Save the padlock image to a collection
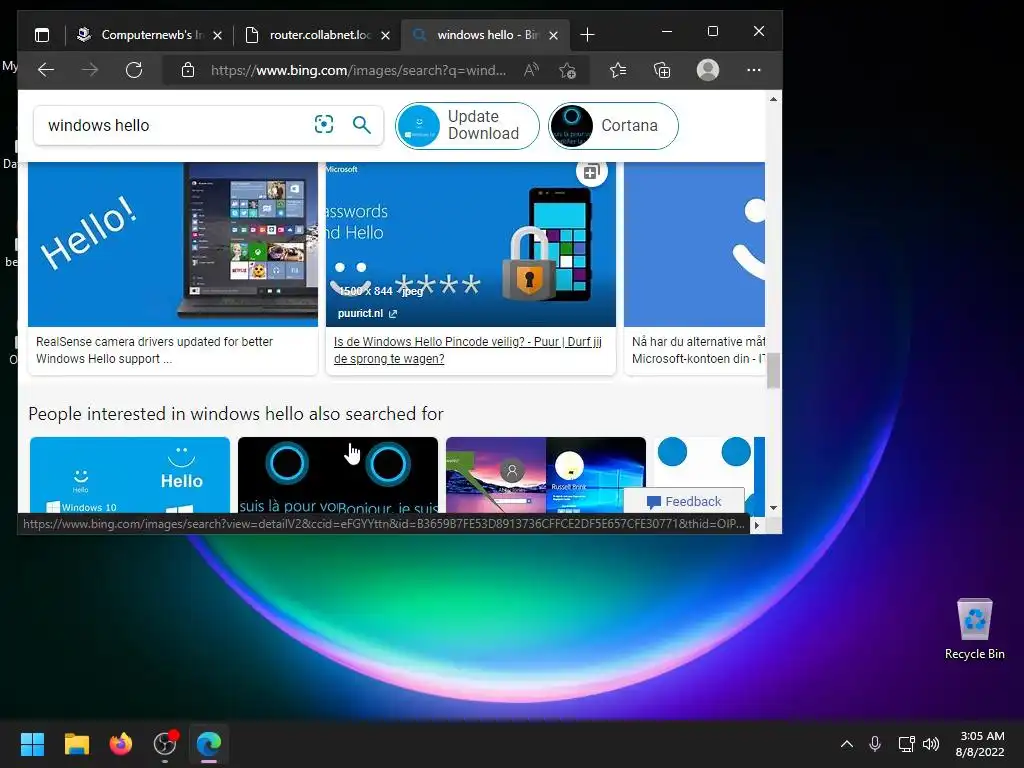1024x768 pixels. [x=592, y=172]
